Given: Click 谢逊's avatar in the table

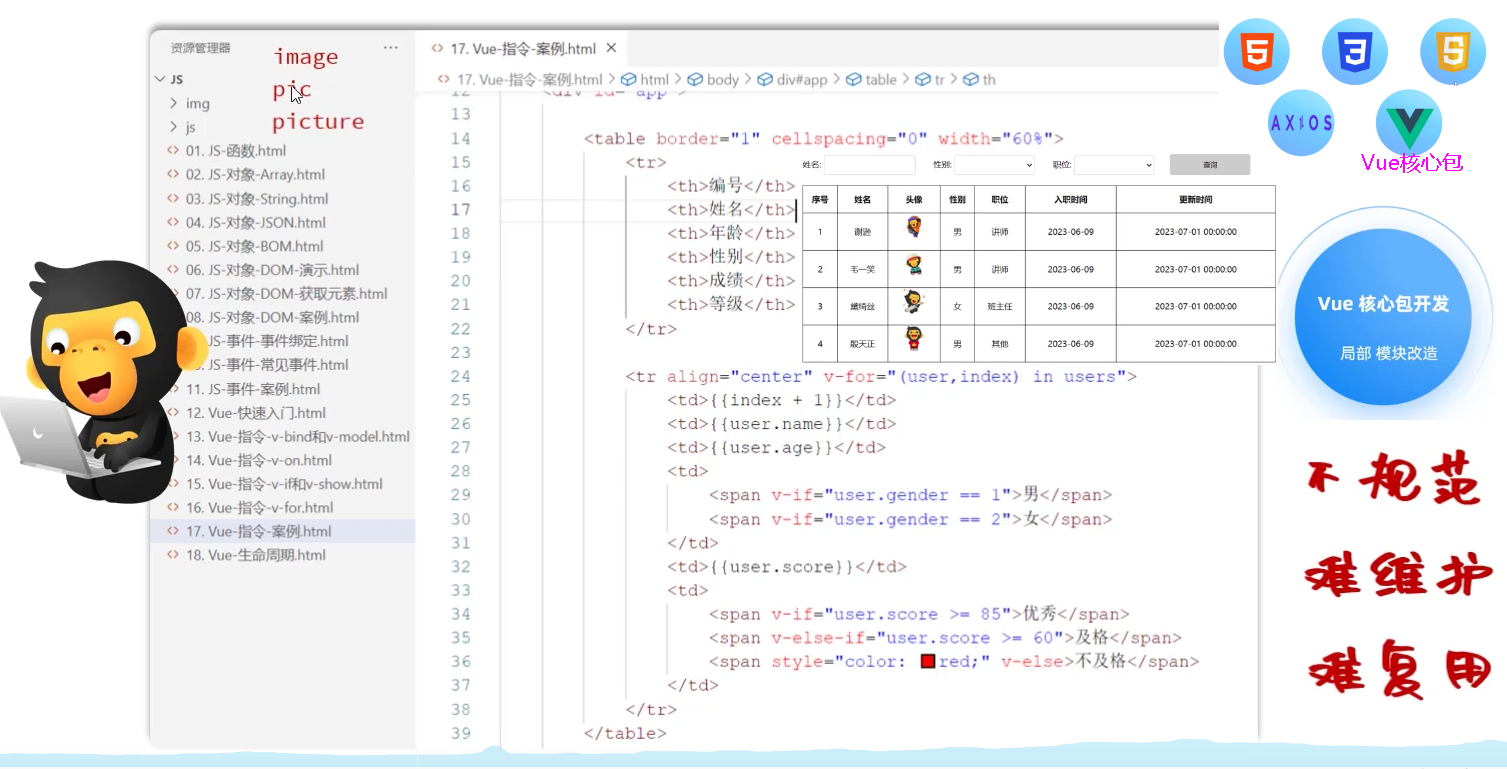Looking at the screenshot, I should coord(913,228).
